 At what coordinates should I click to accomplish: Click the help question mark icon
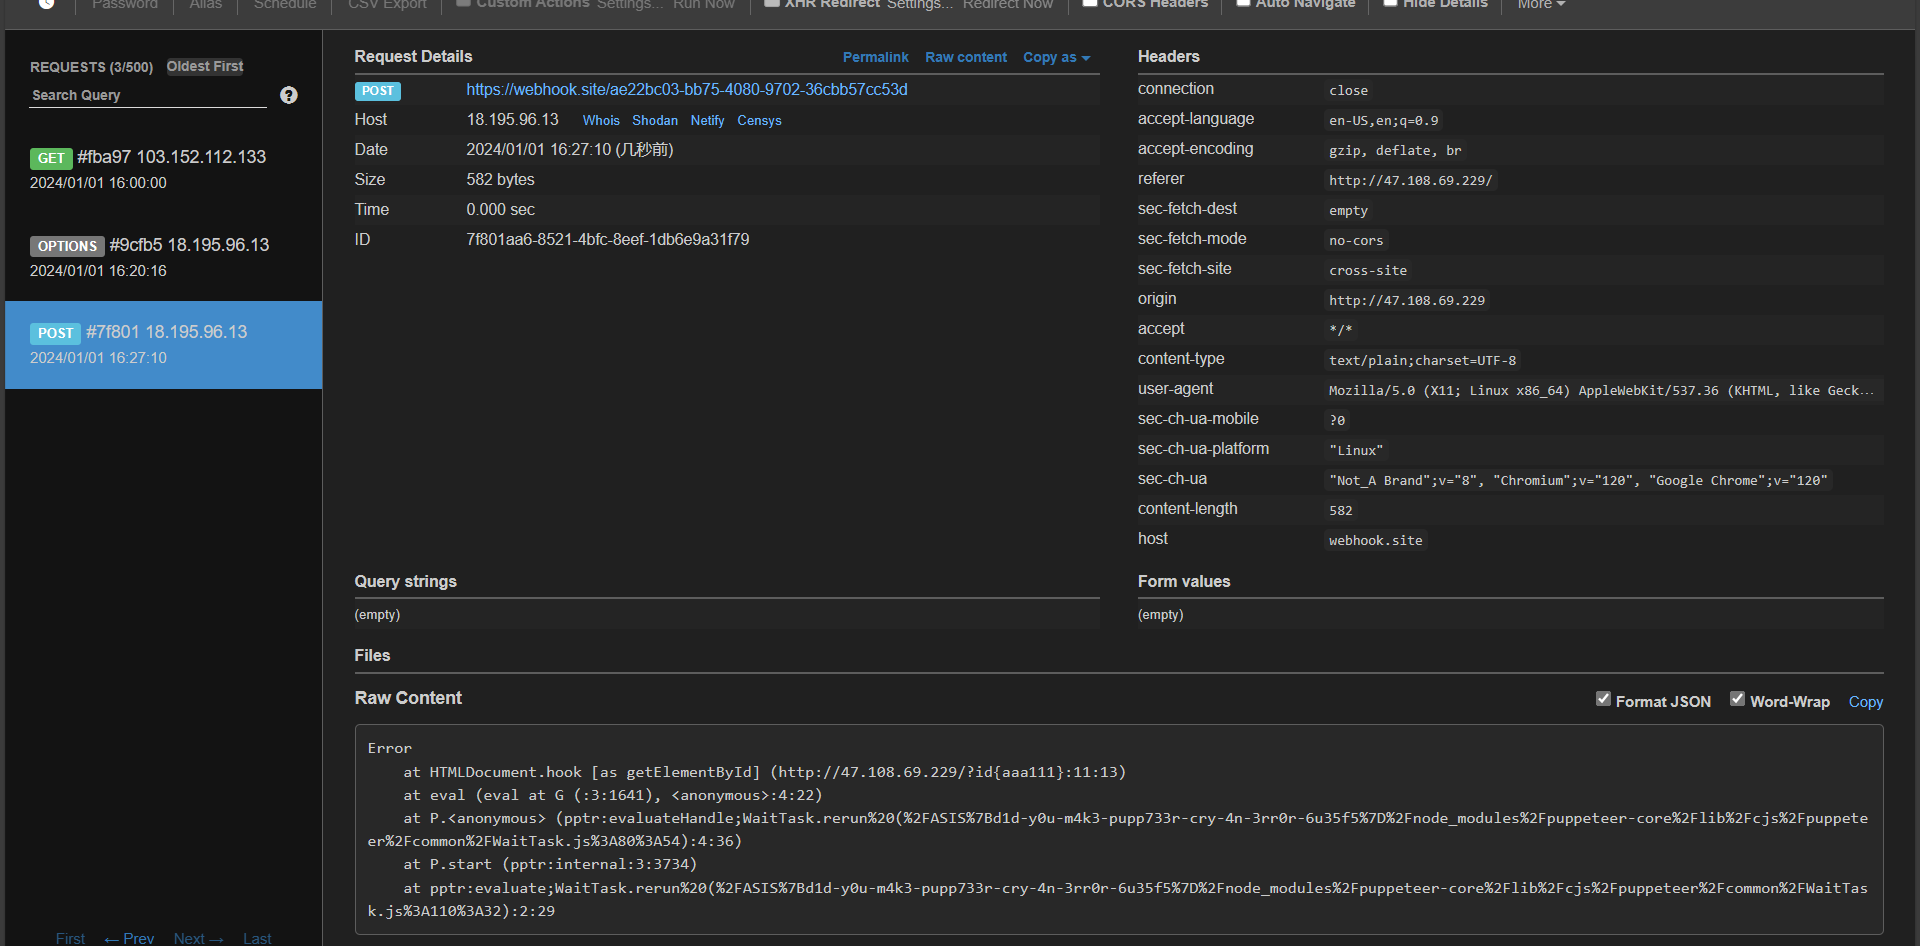click(x=289, y=95)
